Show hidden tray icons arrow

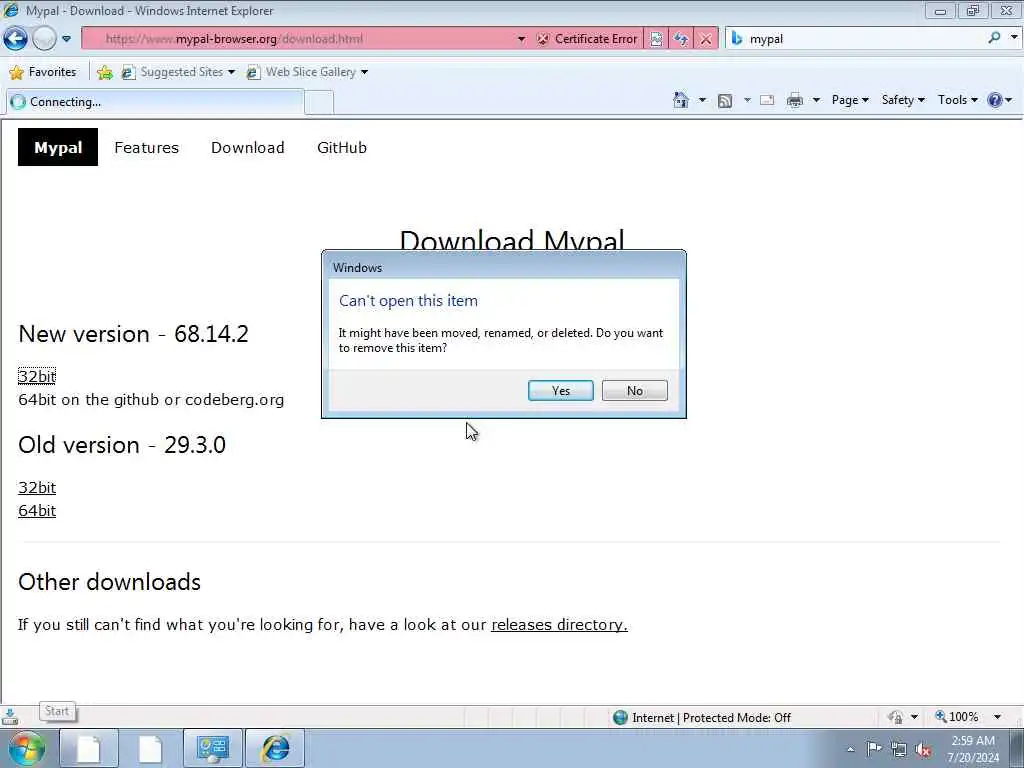850,749
